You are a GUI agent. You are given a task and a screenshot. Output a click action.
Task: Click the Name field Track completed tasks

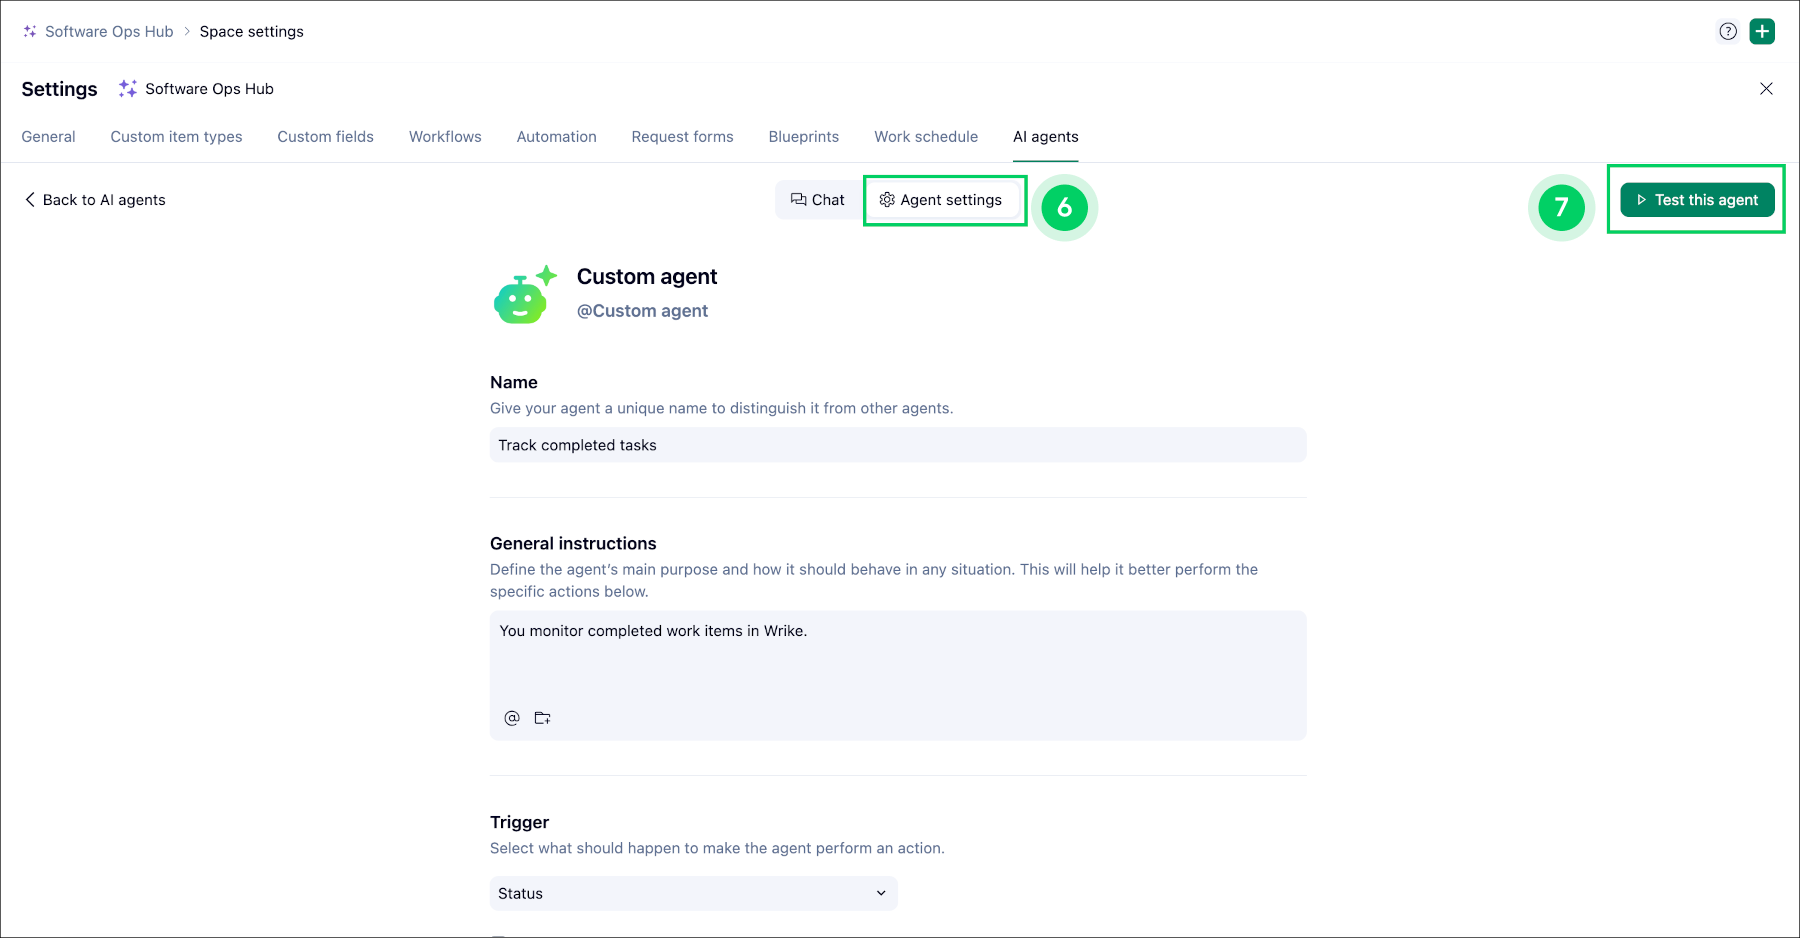click(x=898, y=445)
